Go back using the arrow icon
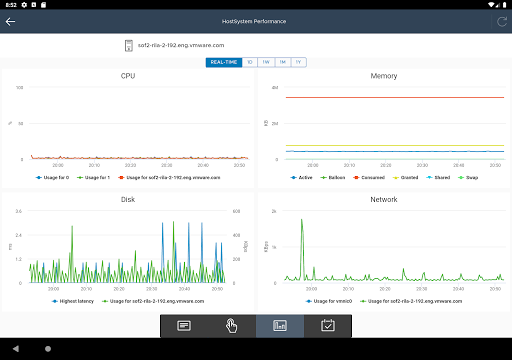This screenshot has width=512, height=360. click(x=10, y=22)
